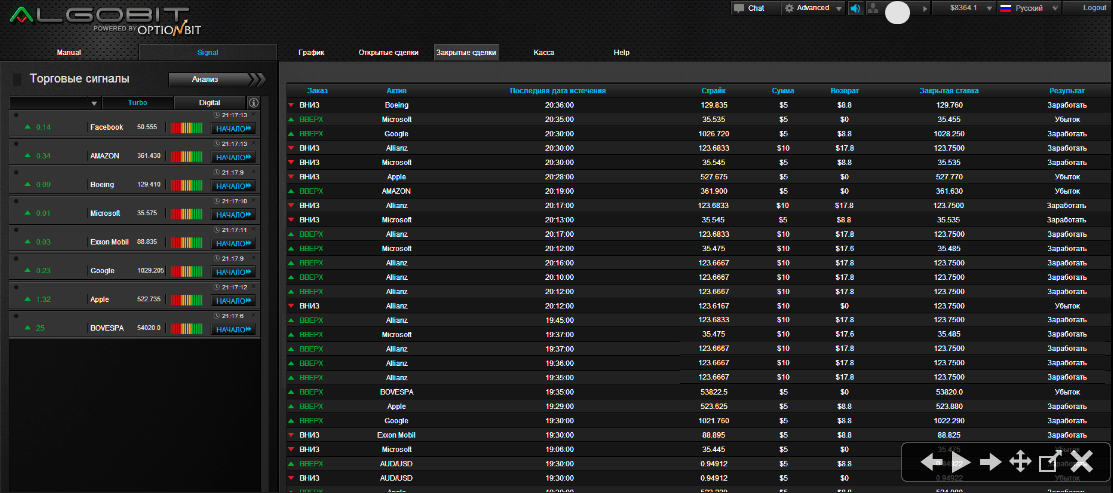Click the Logout button
Image resolution: width=1113 pixels, height=493 pixels.
(x=1094, y=8)
